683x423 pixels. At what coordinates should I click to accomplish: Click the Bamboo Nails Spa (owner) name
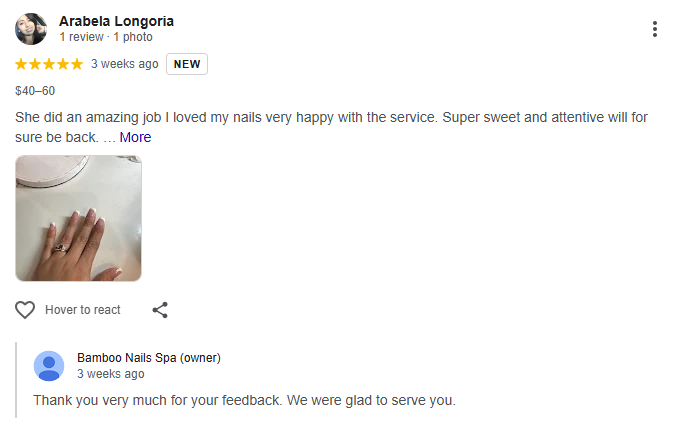tap(149, 358)
